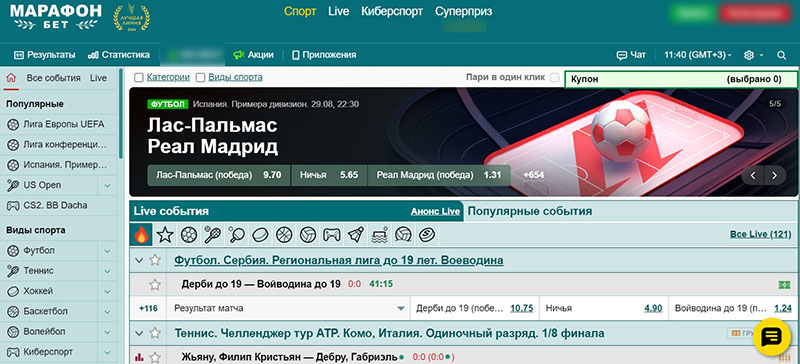Filter live events by basketball icon
The height and width of the screenshot is (364, 800).
point(284,235)
